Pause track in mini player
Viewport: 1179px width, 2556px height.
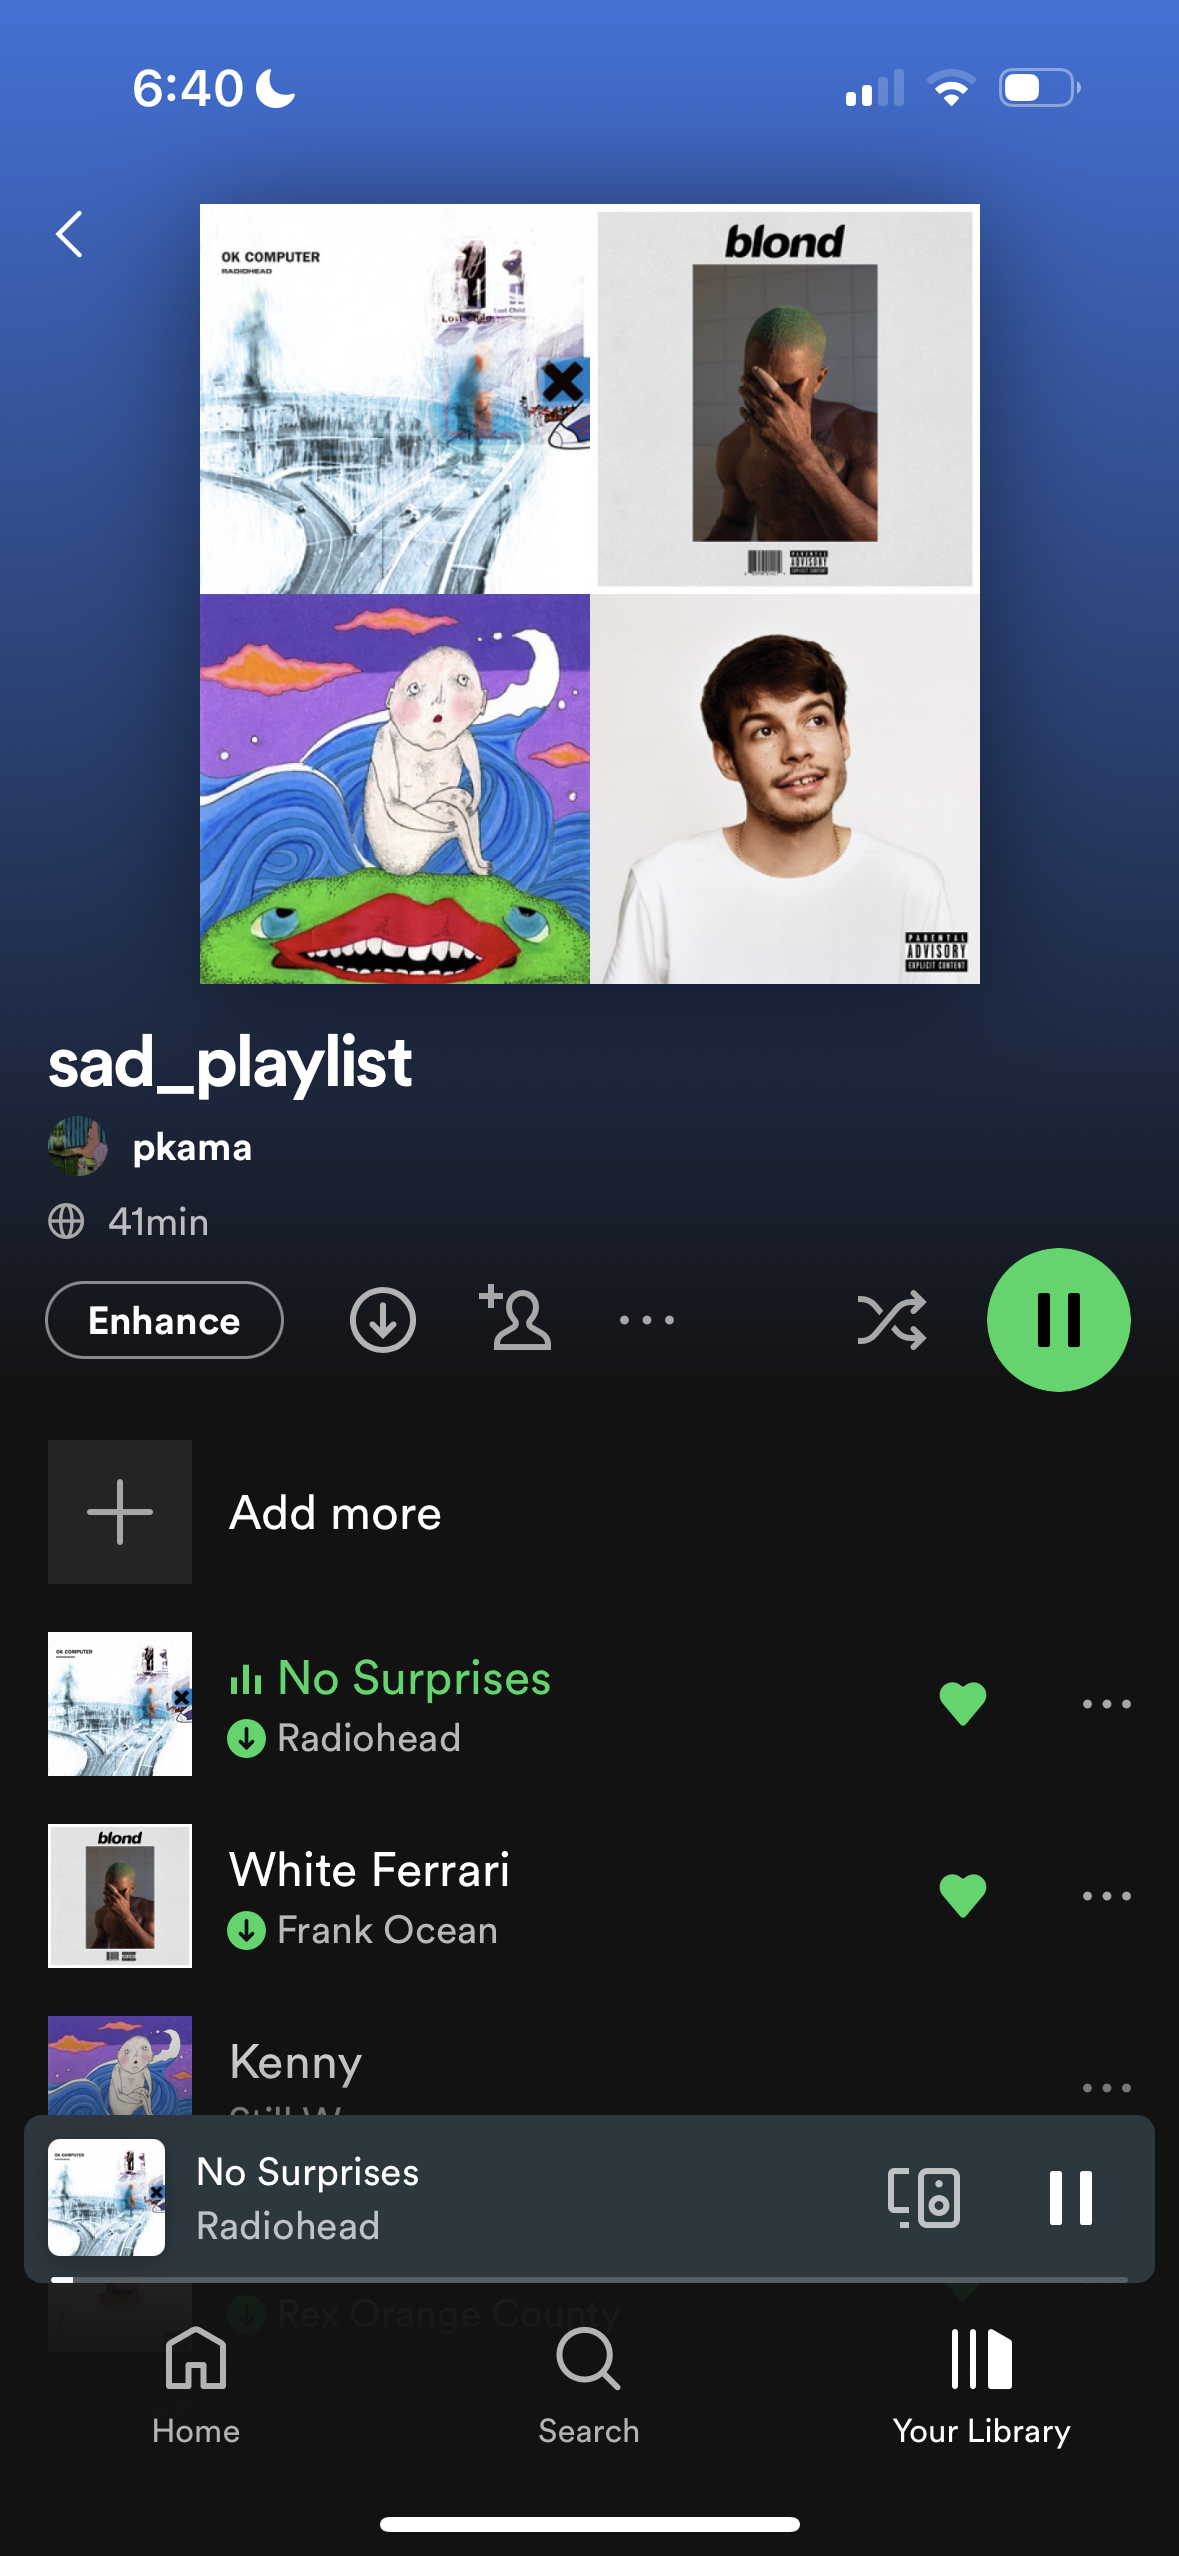pos(1071,2197)
